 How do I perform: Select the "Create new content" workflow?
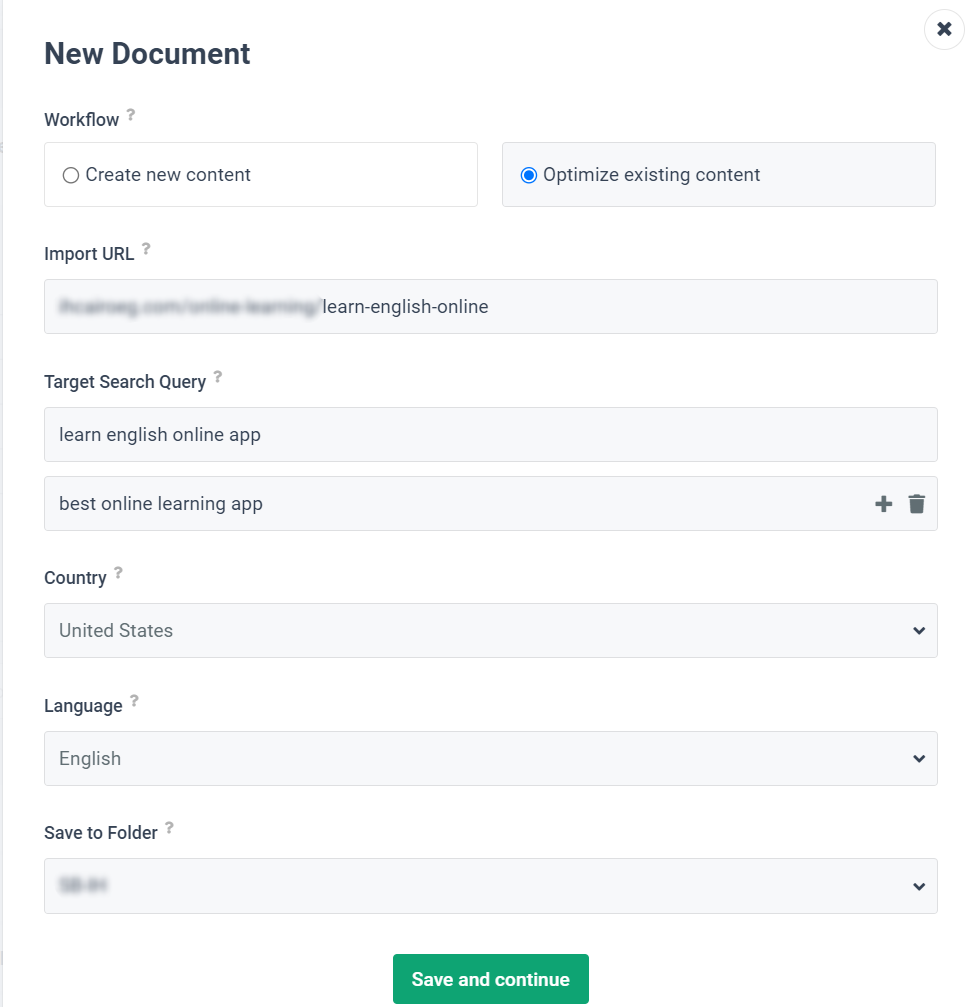tap(71, 174)
